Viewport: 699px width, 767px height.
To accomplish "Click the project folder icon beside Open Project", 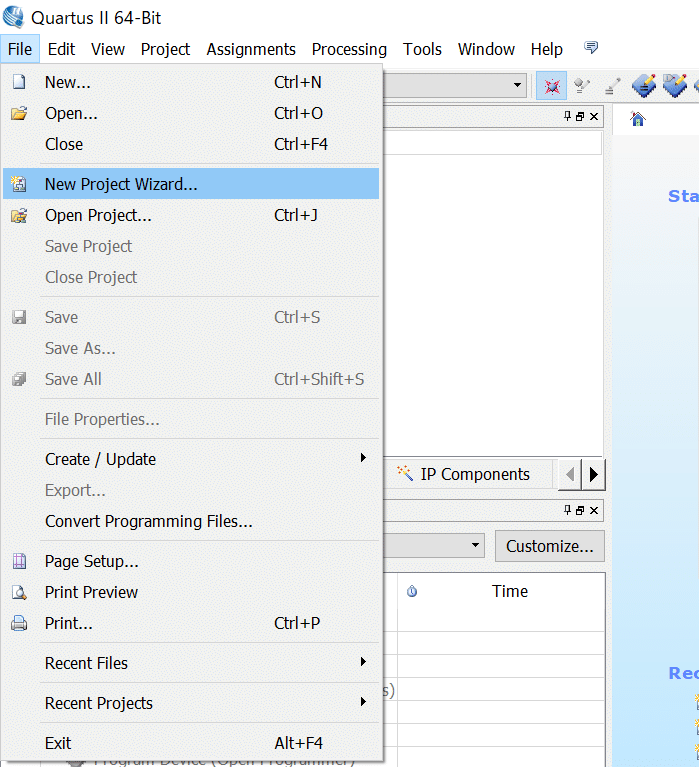I will (19, 215).
